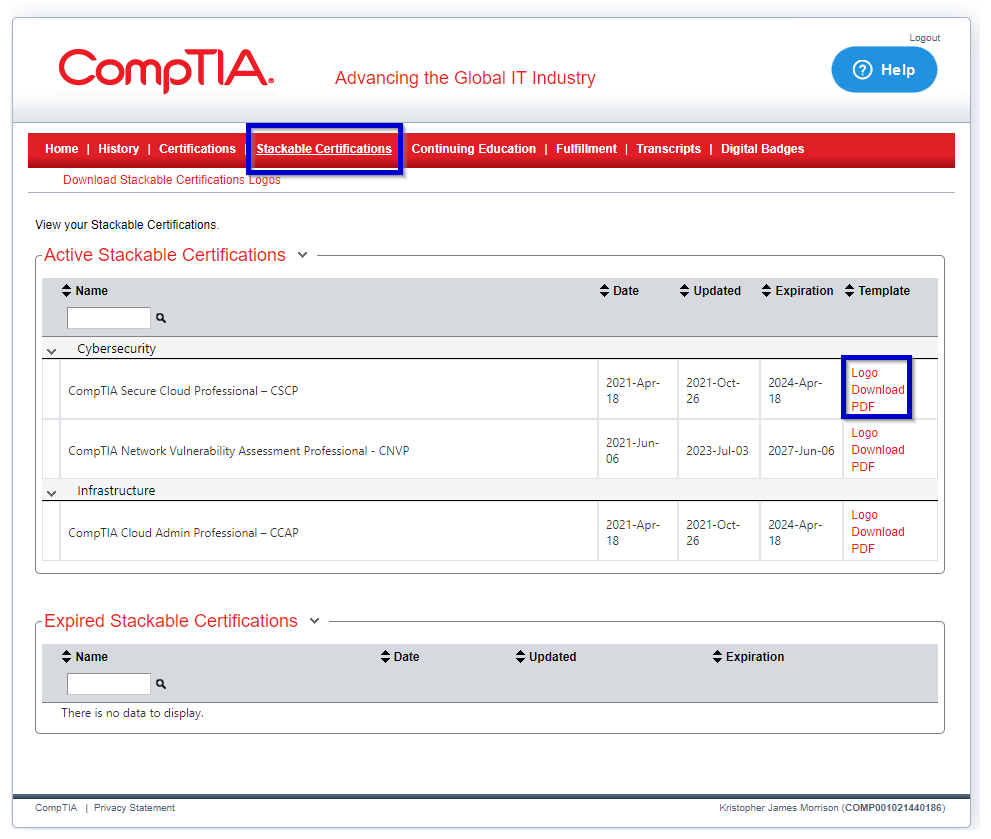The width and height of the screenshot is (991, 839).
Task: Sort active certifications by Updated
Action: click(x=710, y=291)
